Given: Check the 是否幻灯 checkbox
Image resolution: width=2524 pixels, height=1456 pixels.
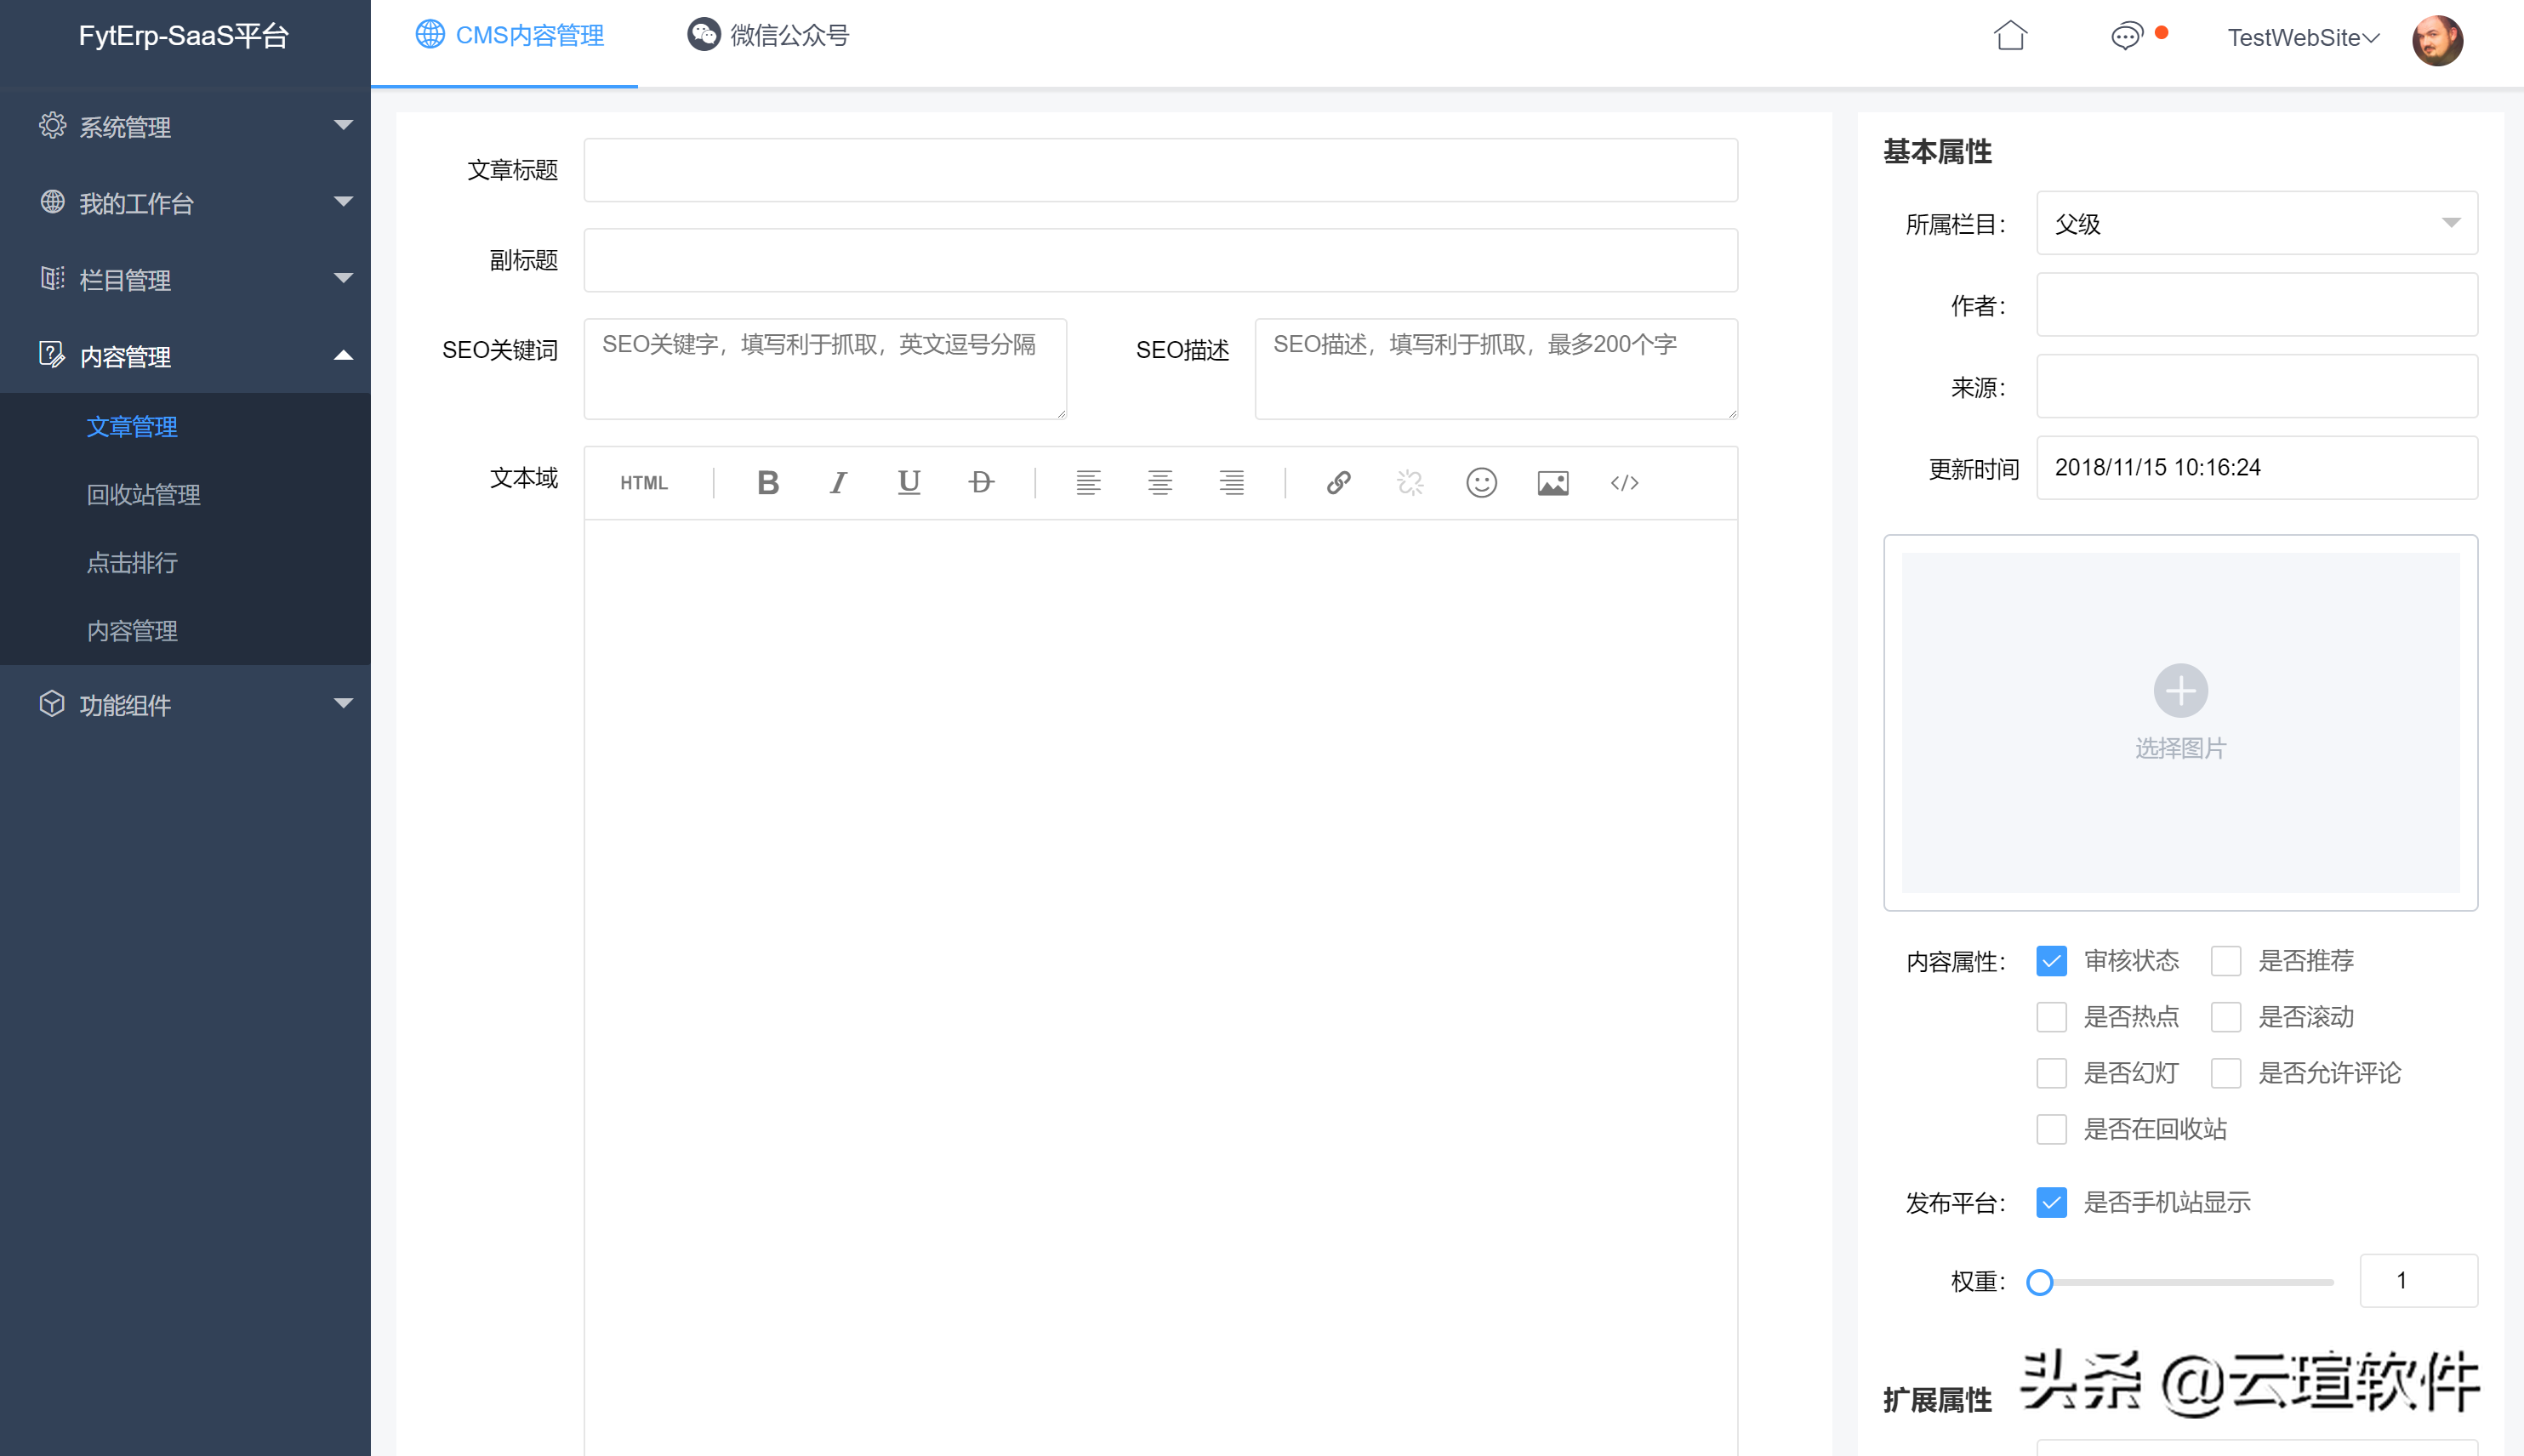Looking at the screenshot, I should coord(2051,1073).
